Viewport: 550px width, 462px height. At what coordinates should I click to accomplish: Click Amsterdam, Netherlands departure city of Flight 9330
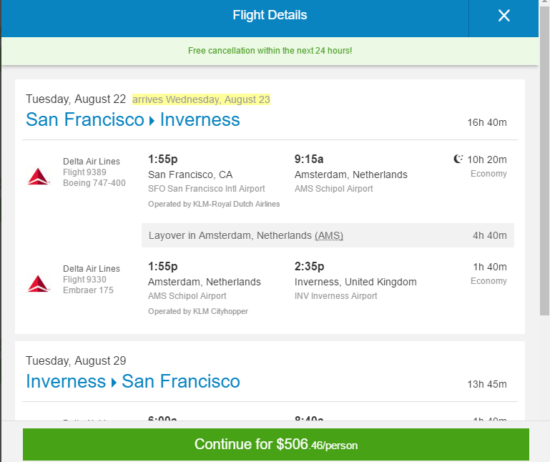pyautogui.click(x=204, y=282)
